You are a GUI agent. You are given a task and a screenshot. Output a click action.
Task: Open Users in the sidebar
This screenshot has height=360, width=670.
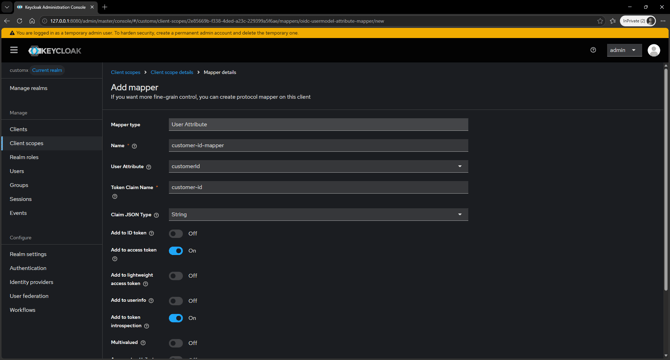click(17, 171)
